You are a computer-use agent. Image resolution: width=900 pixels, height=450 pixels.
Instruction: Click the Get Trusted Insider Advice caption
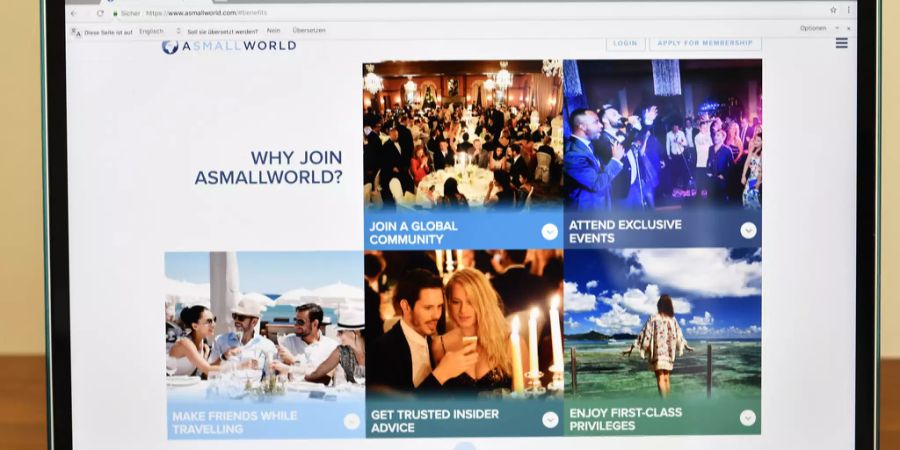[x=435, y=421]
